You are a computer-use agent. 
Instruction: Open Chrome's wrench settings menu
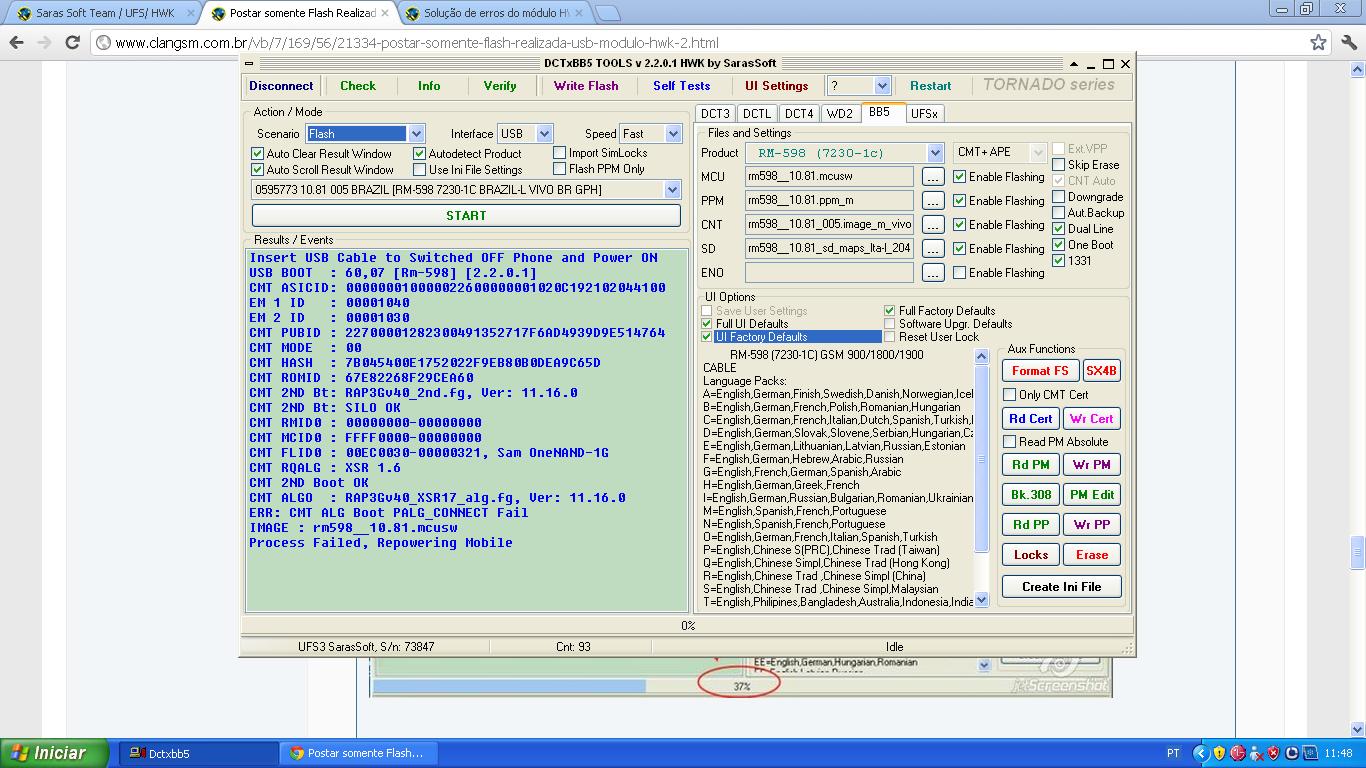pos(1347,42)
